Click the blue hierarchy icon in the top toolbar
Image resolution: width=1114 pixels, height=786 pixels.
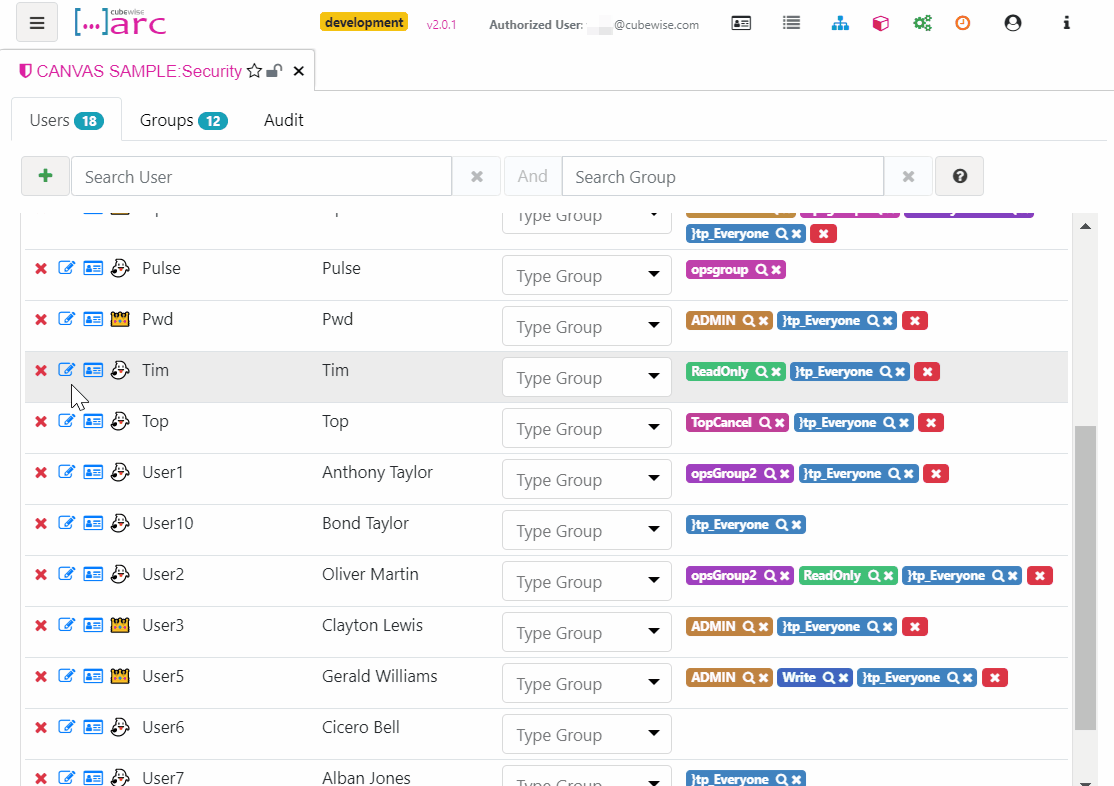tap(840, 22)
